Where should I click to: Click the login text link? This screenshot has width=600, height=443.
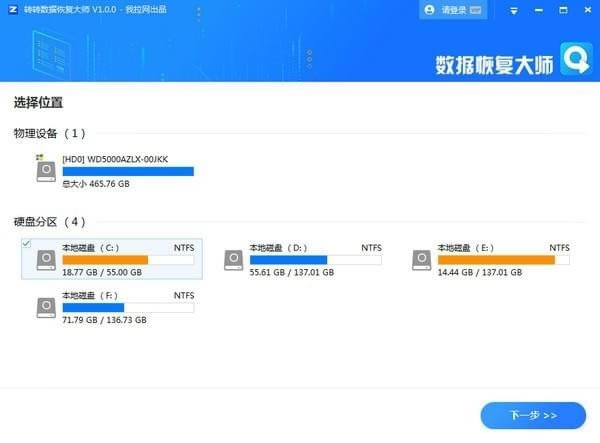(x=454, y=10)
